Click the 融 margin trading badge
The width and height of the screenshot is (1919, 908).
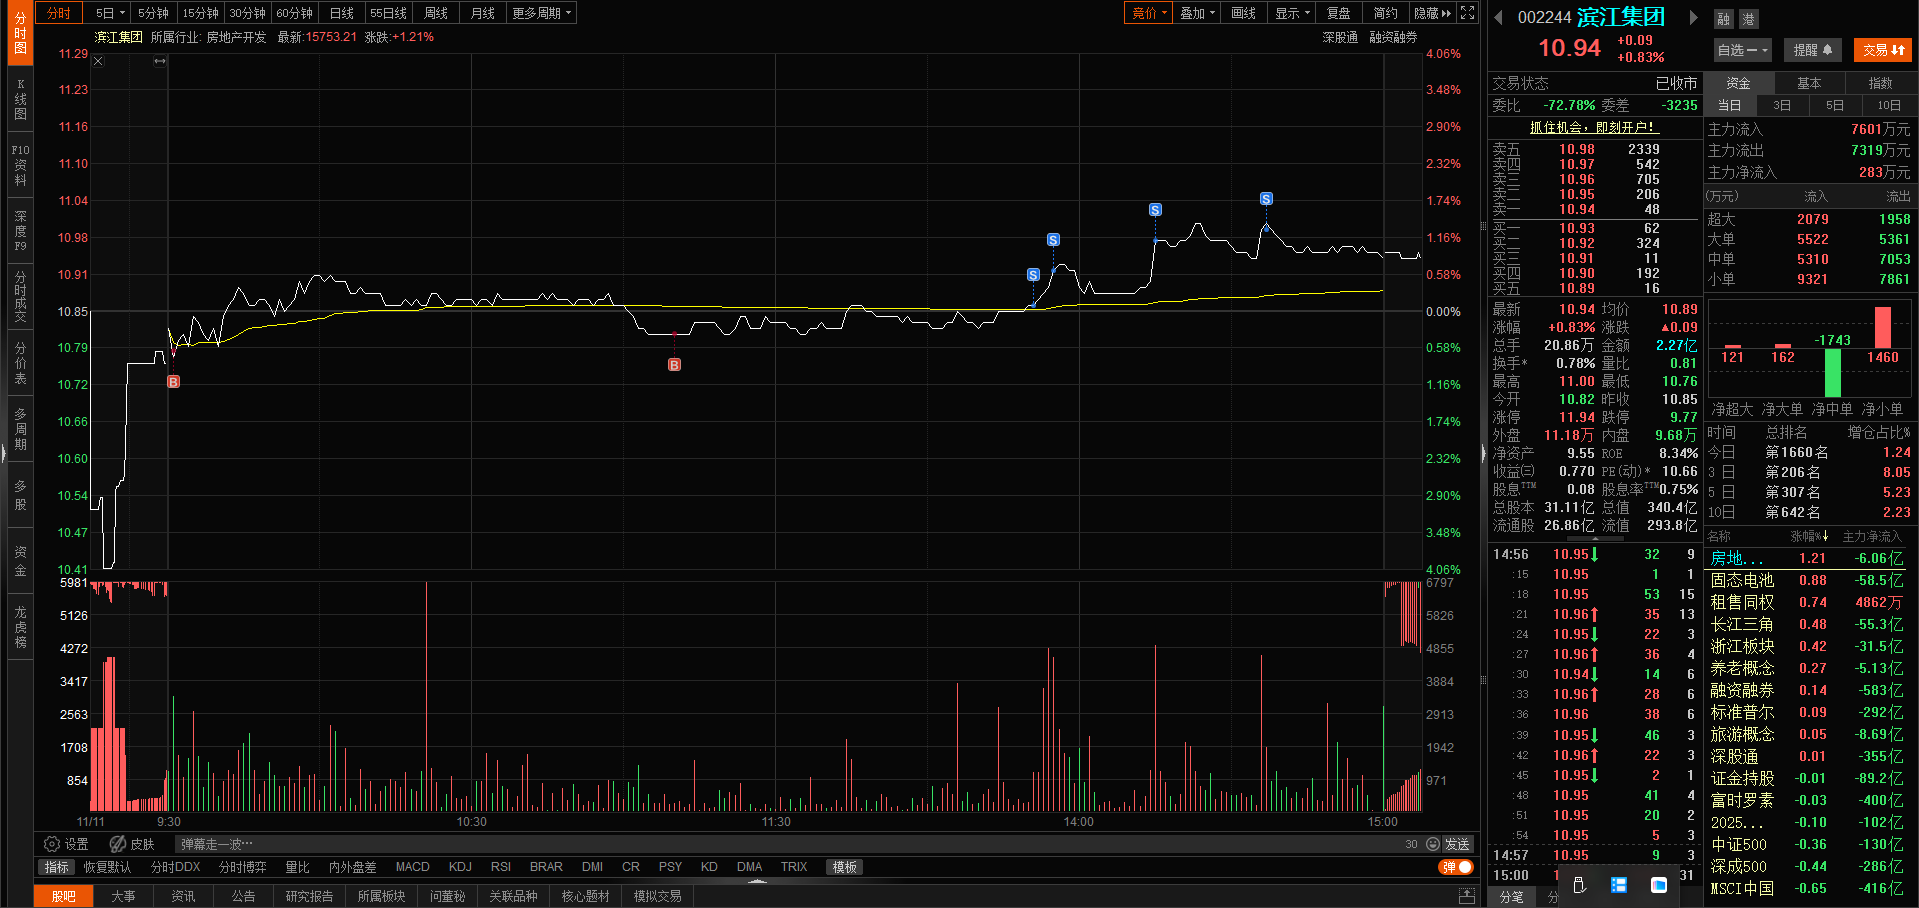(x=1723, y=19)
